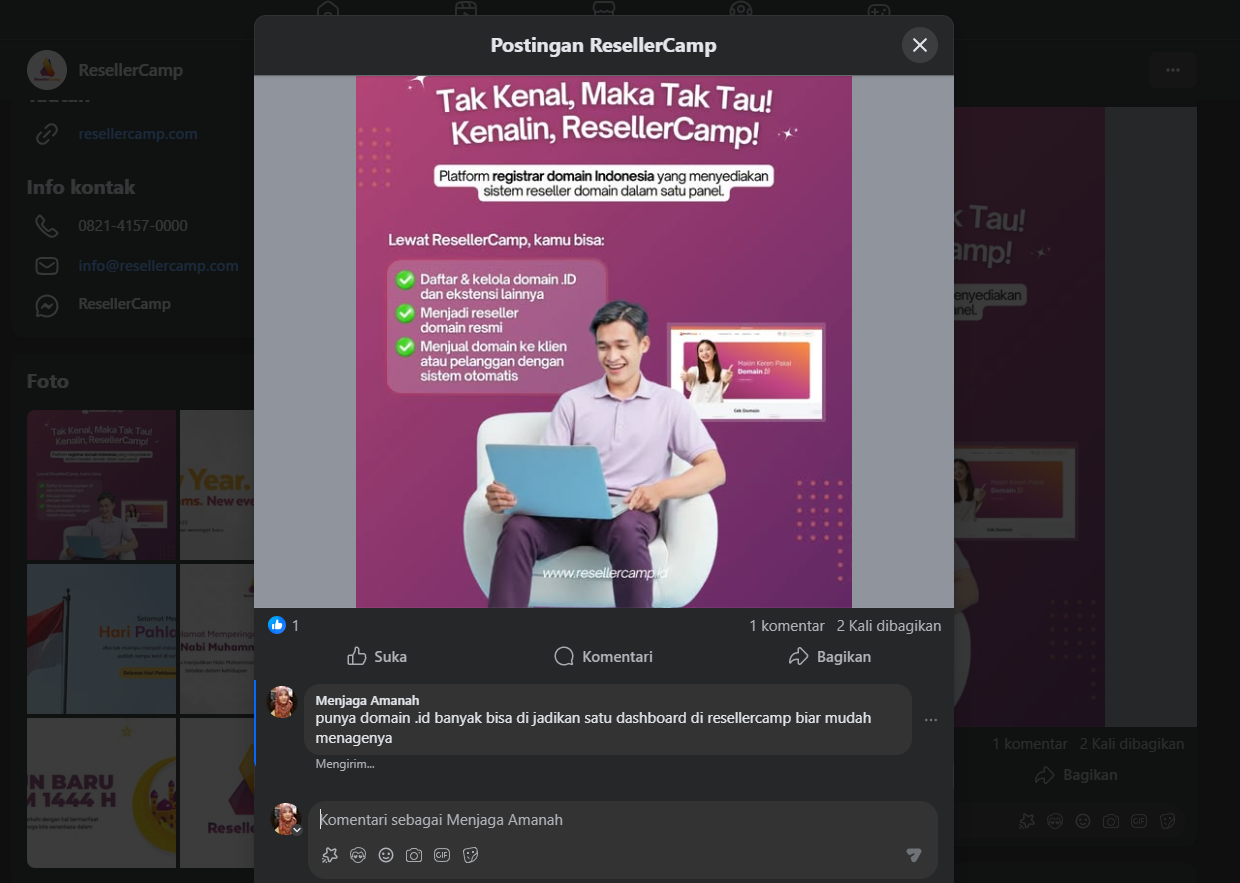Click the Komentari button under the post

[x=603, y=657]
